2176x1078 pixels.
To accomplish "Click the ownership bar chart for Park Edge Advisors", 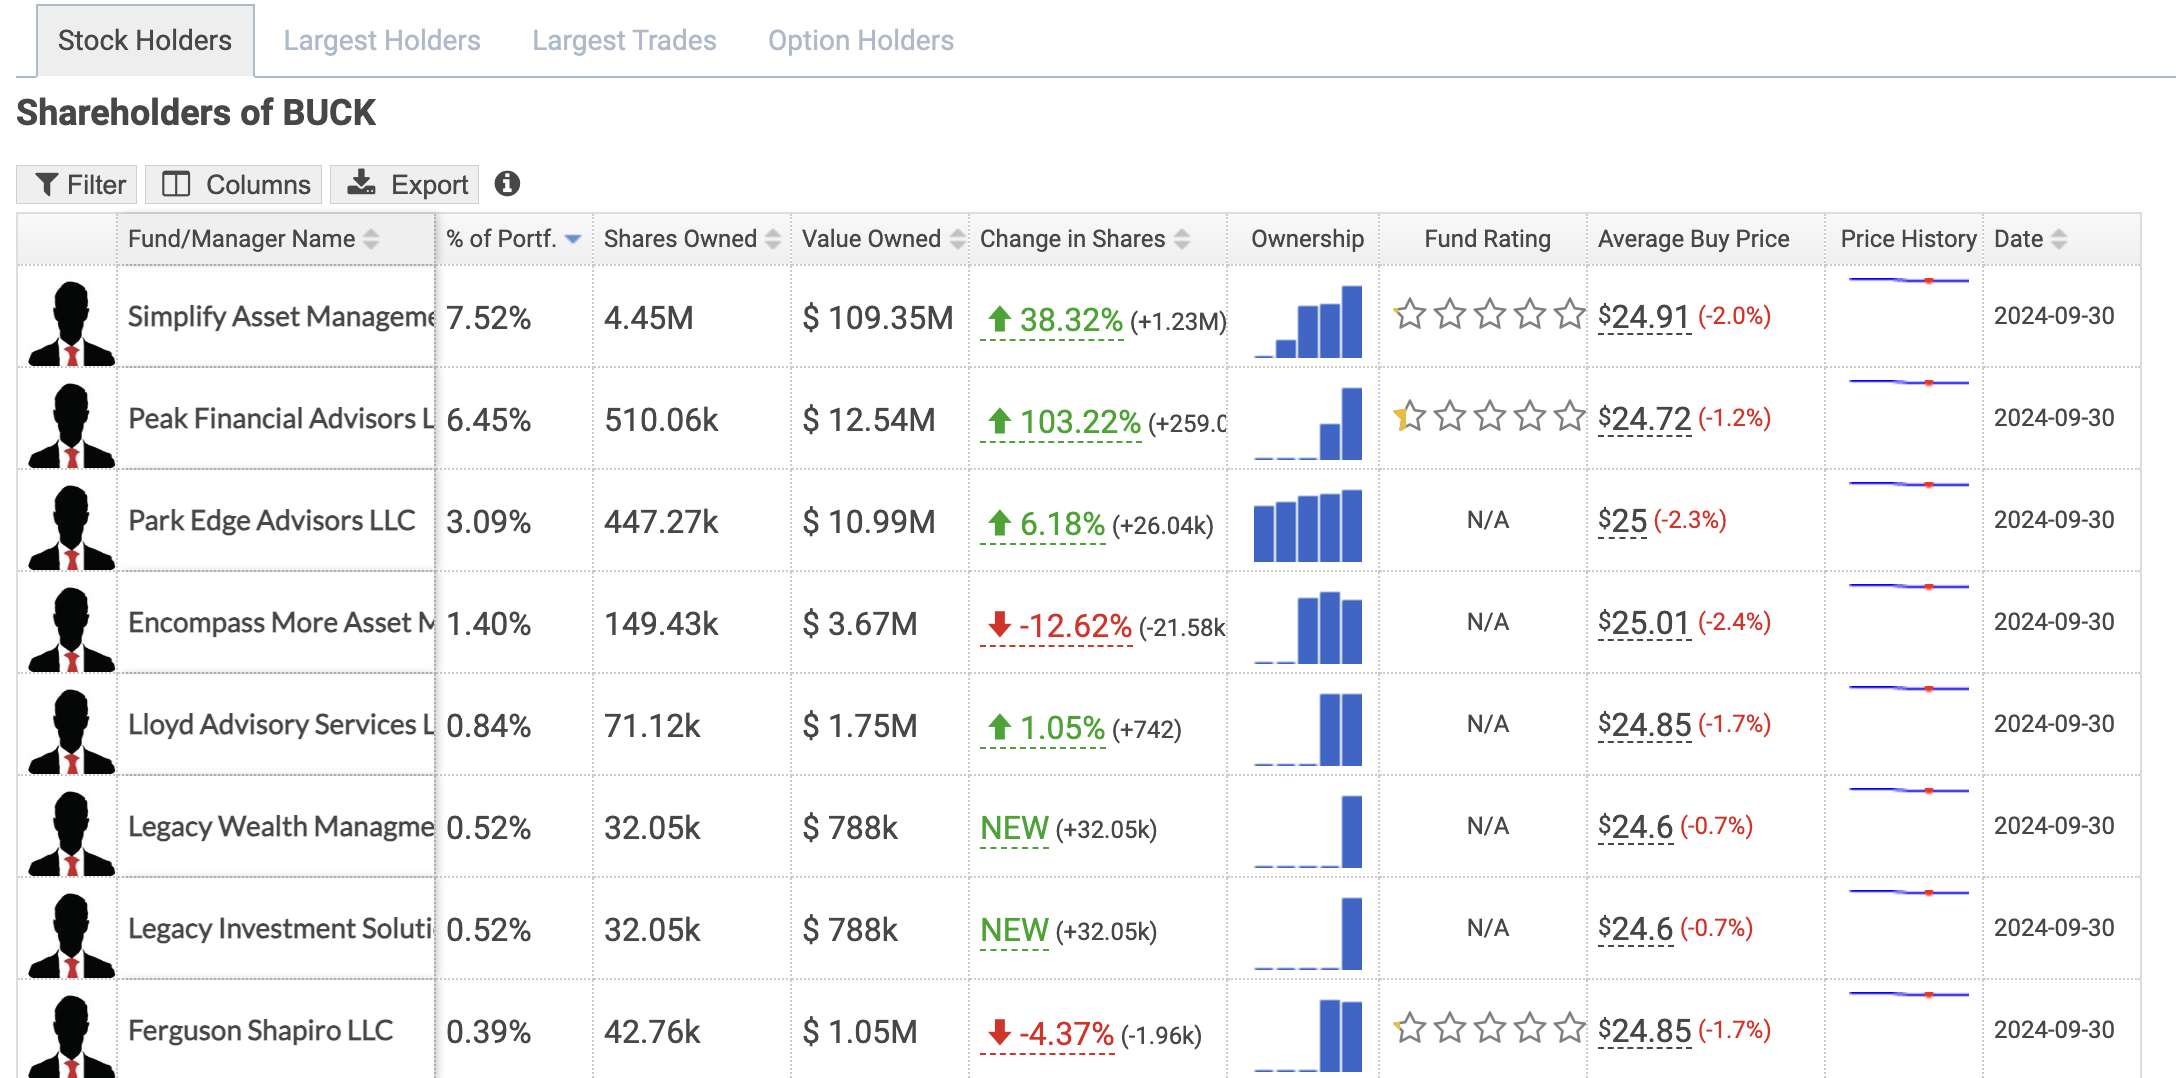I will pyautogui.click(x=1307, y=522).
